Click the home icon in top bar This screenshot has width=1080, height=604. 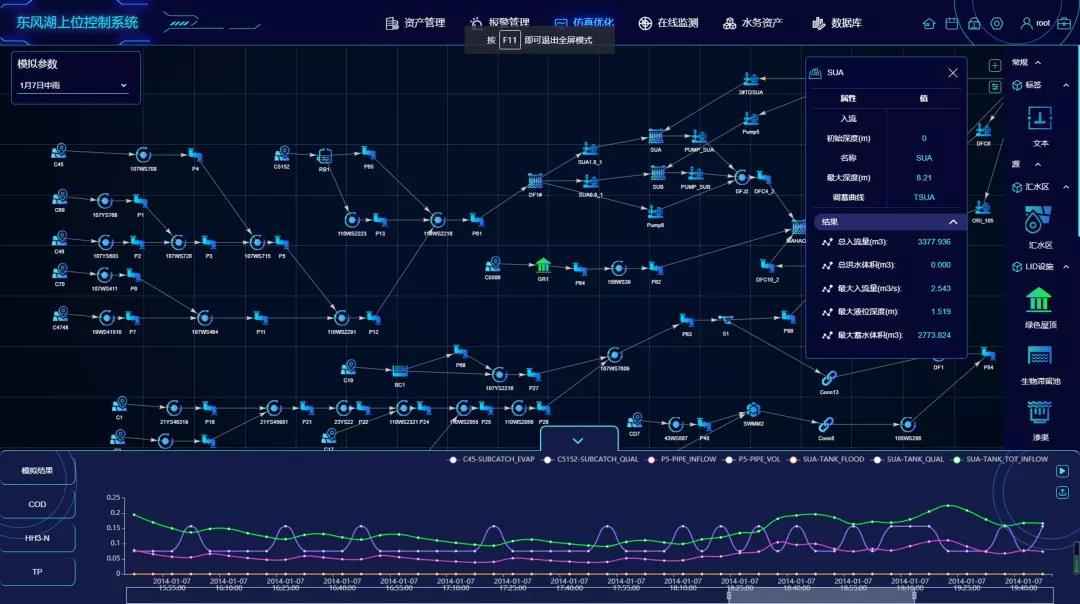point(929,23)
